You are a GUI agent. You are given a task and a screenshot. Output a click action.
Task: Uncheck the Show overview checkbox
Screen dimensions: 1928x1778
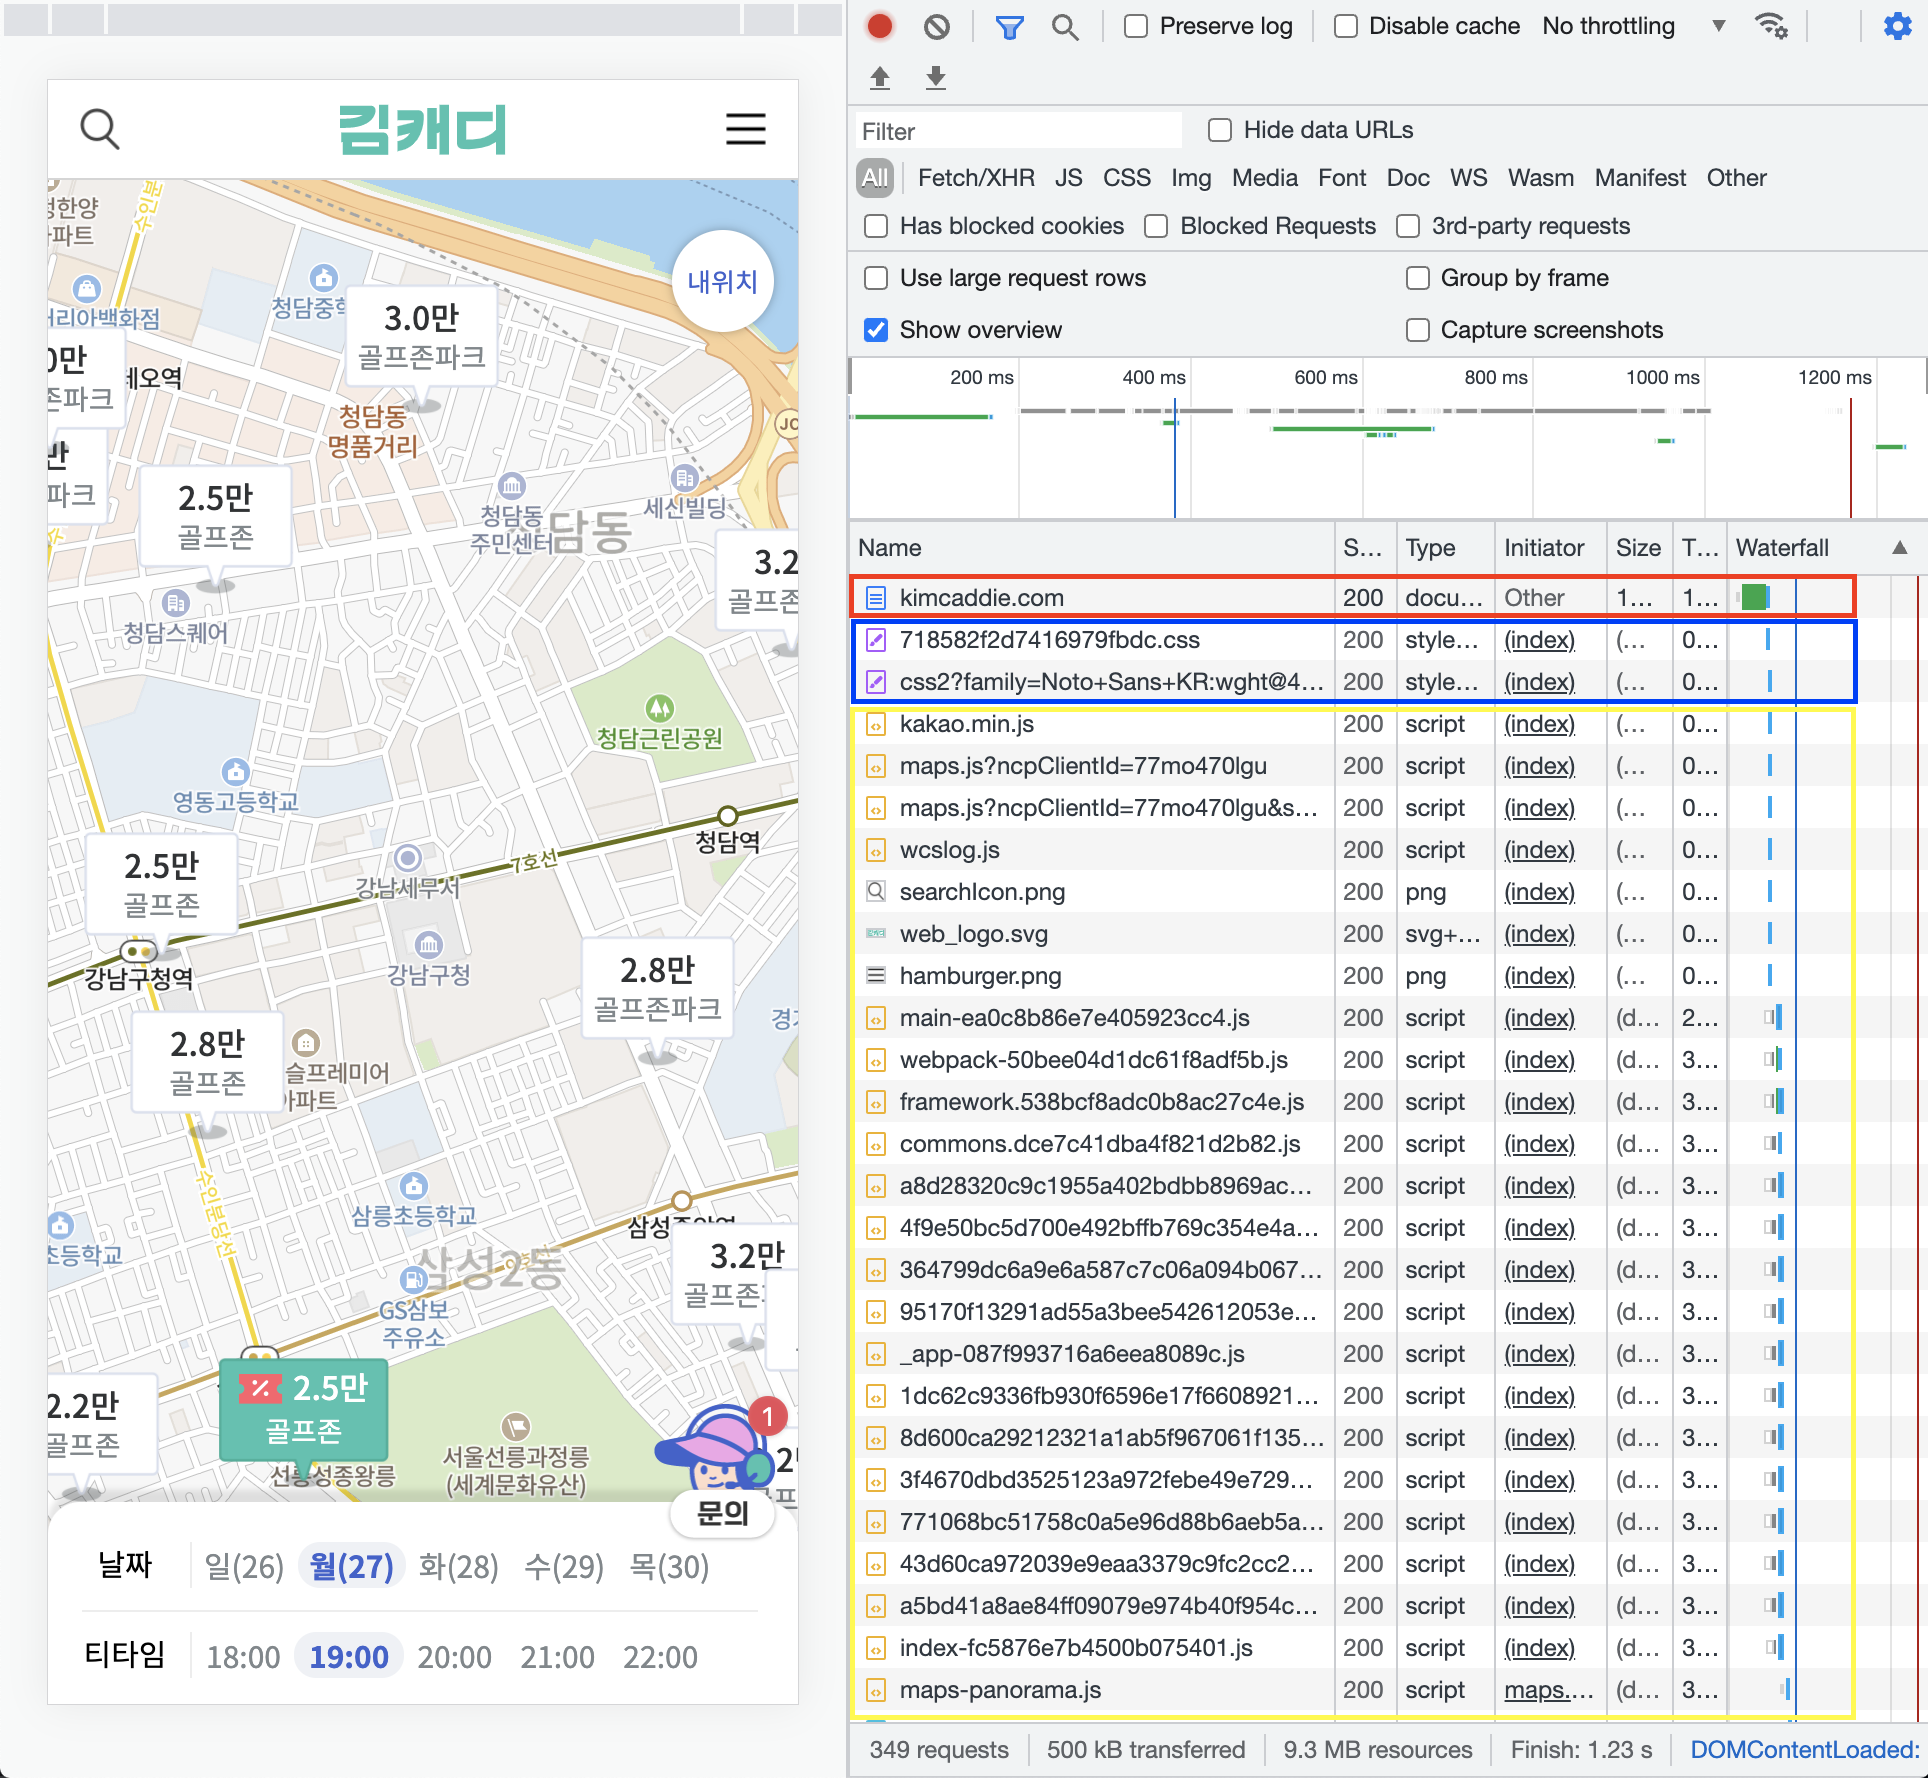tap(876, 330)
